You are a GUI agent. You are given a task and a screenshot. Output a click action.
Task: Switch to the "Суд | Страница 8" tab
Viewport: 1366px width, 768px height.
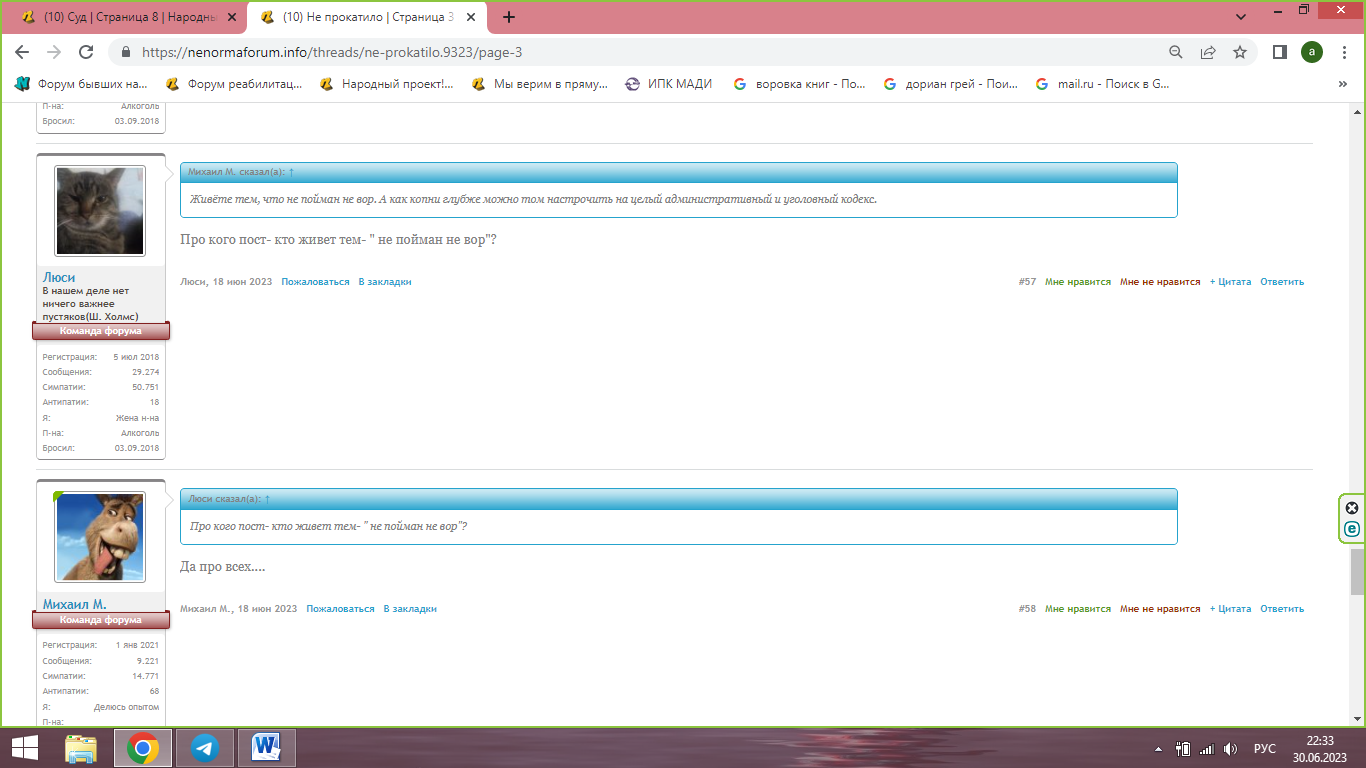120,17
